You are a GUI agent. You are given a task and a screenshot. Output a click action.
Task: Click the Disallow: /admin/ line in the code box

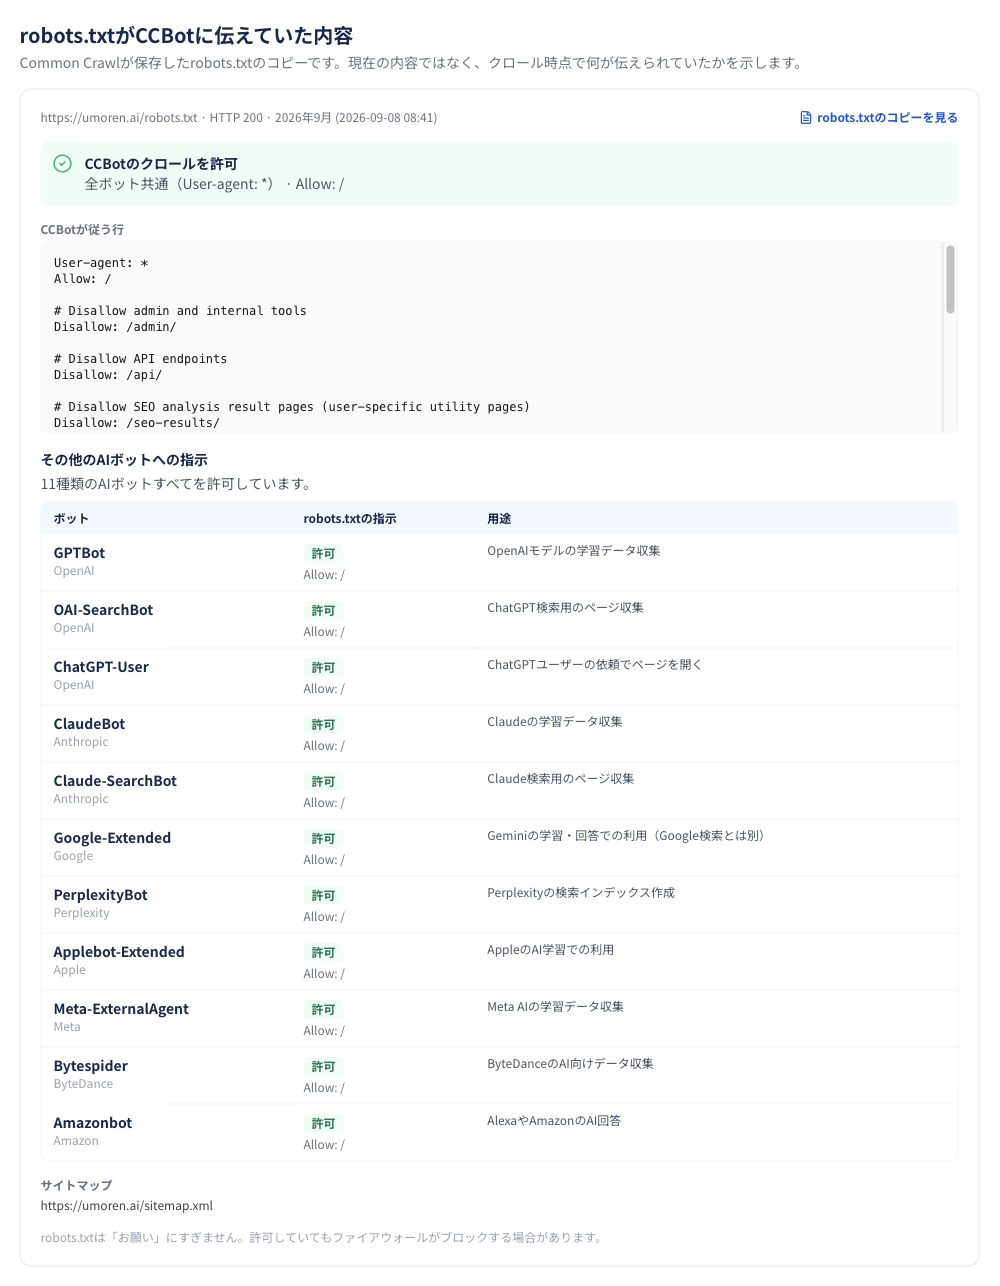115,327
